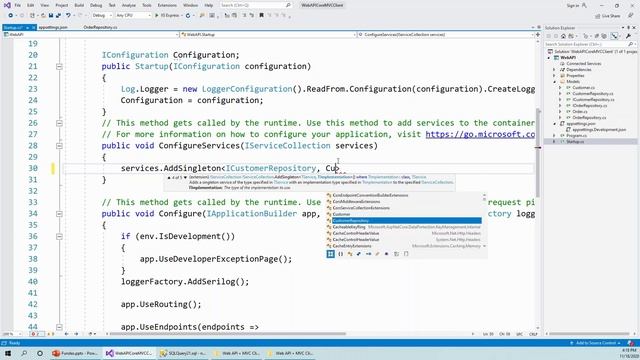Refresh browser link button in toolbar
This screenshot has width=640, height=360.
coord(188,16)
